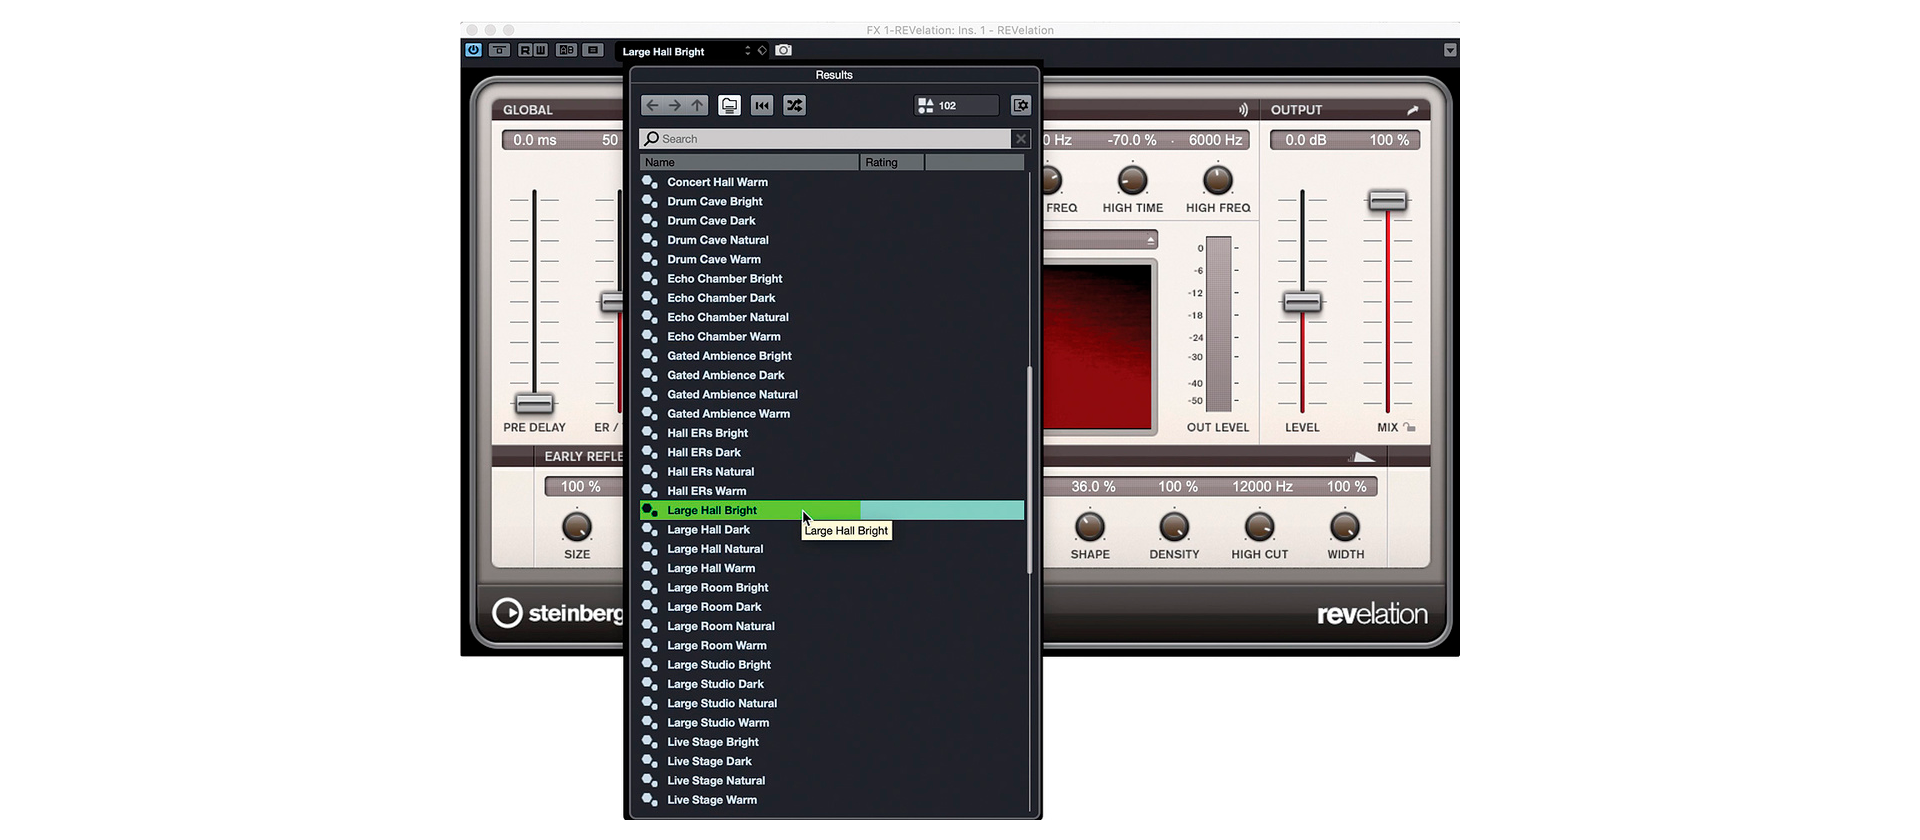Click the curved arrow icon in OUTPUT header
Screen dimensions: 1920x840
1412,110
